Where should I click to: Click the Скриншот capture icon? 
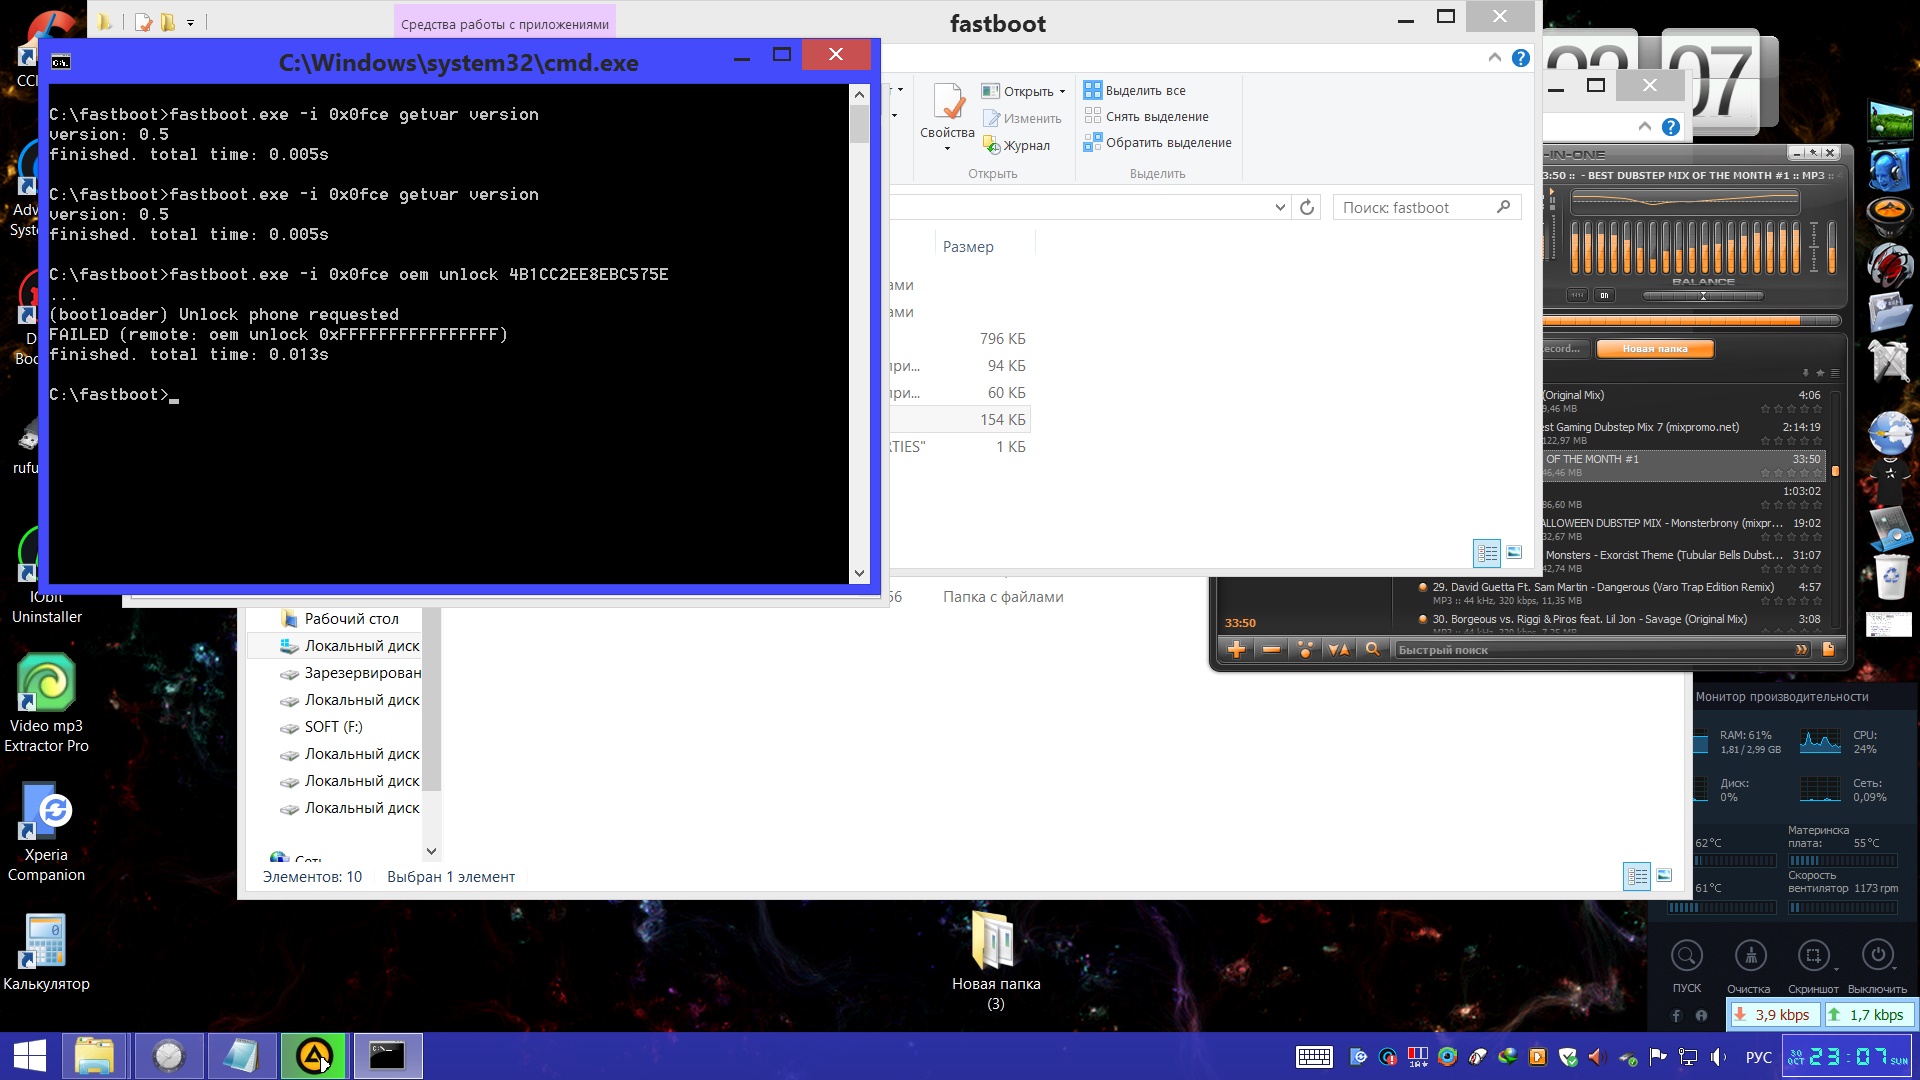(x=1813, y=956)
